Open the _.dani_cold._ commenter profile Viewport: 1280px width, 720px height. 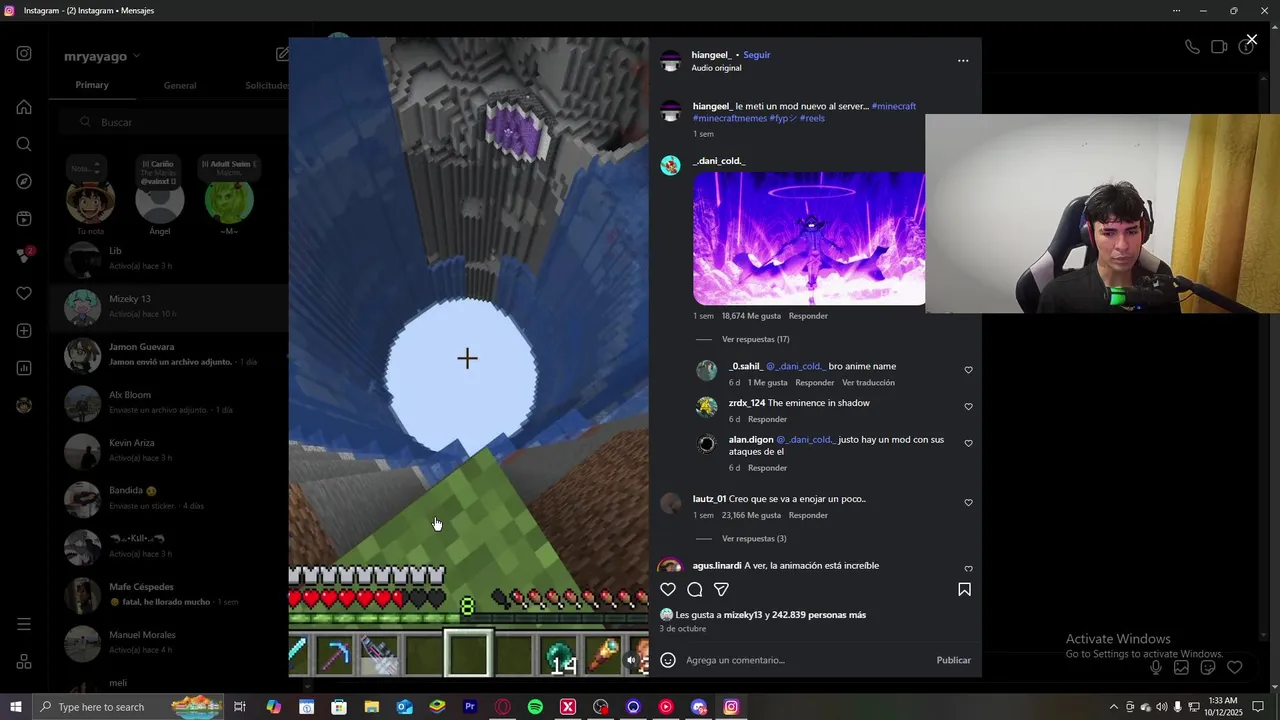point(719,161)
